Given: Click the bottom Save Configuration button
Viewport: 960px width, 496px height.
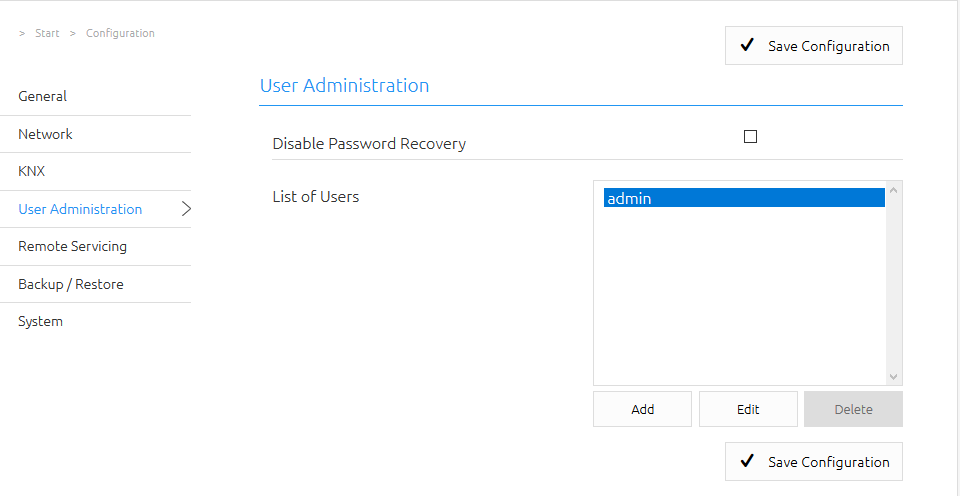Looking at the screenshot, I should tap(814, 461).
